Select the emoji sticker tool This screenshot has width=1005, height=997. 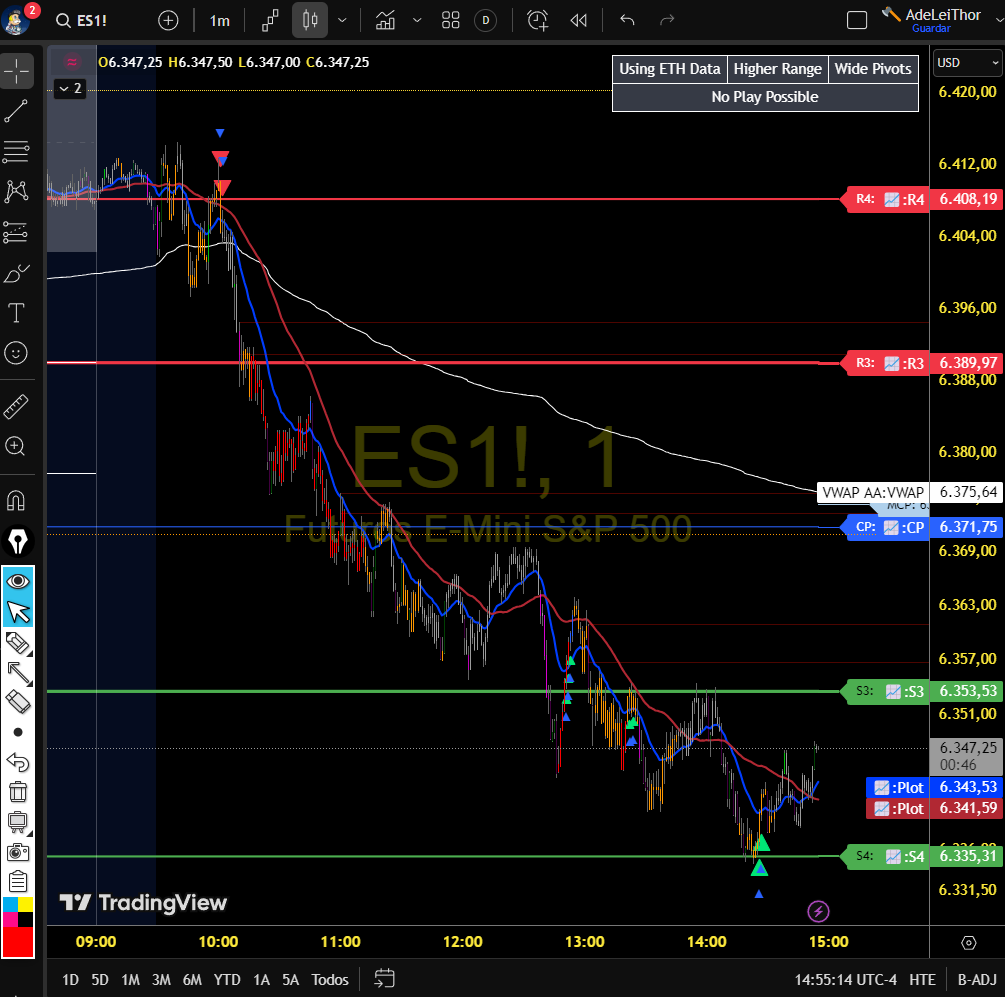[x=18, y=353]
